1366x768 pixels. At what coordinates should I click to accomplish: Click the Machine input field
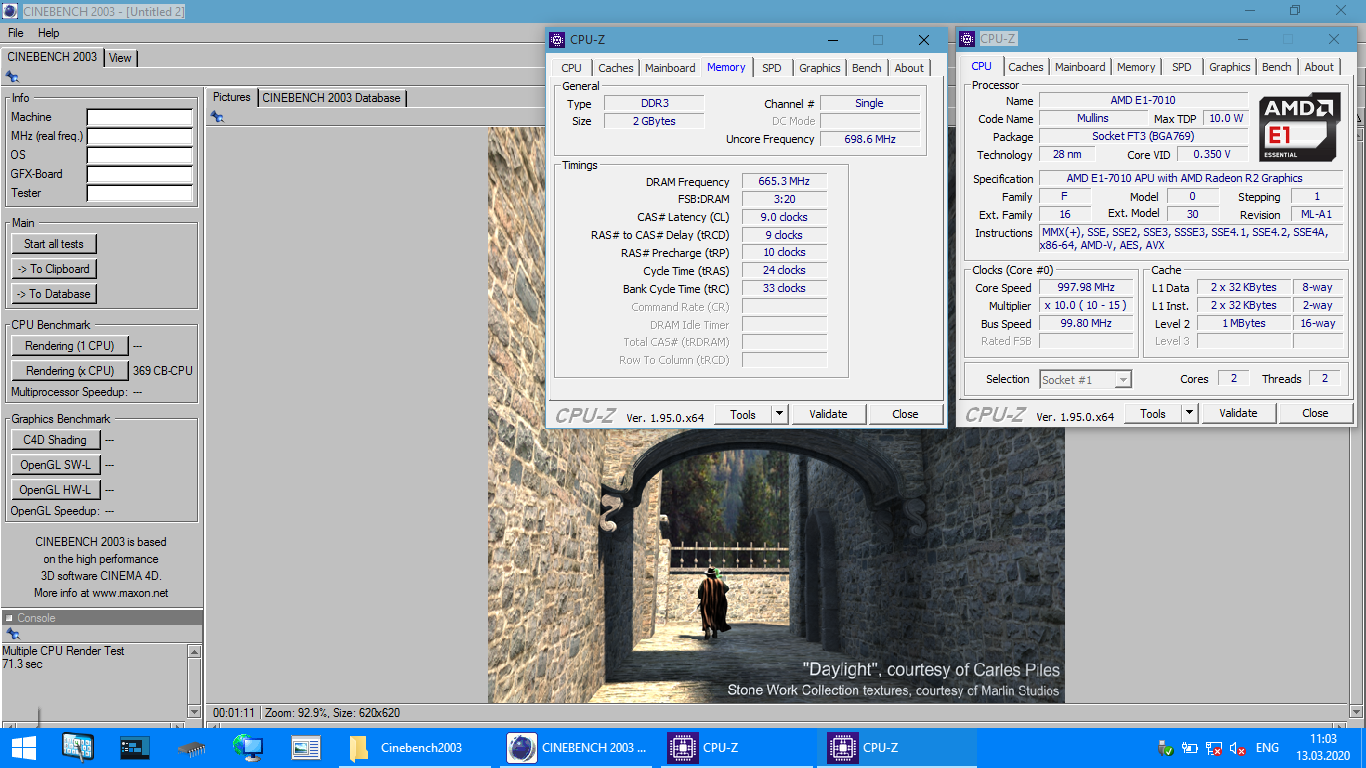tap(139, 118)
